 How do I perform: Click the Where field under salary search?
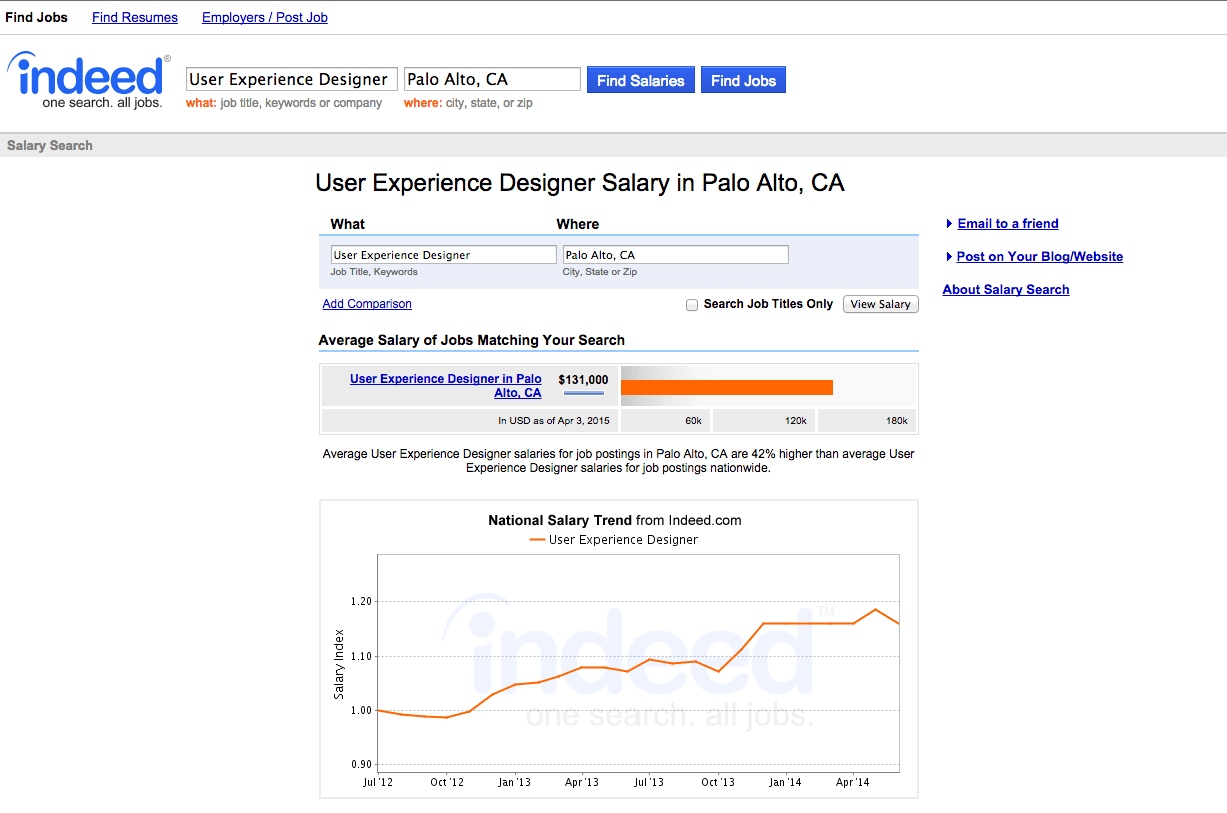click(x=675, y=255)
